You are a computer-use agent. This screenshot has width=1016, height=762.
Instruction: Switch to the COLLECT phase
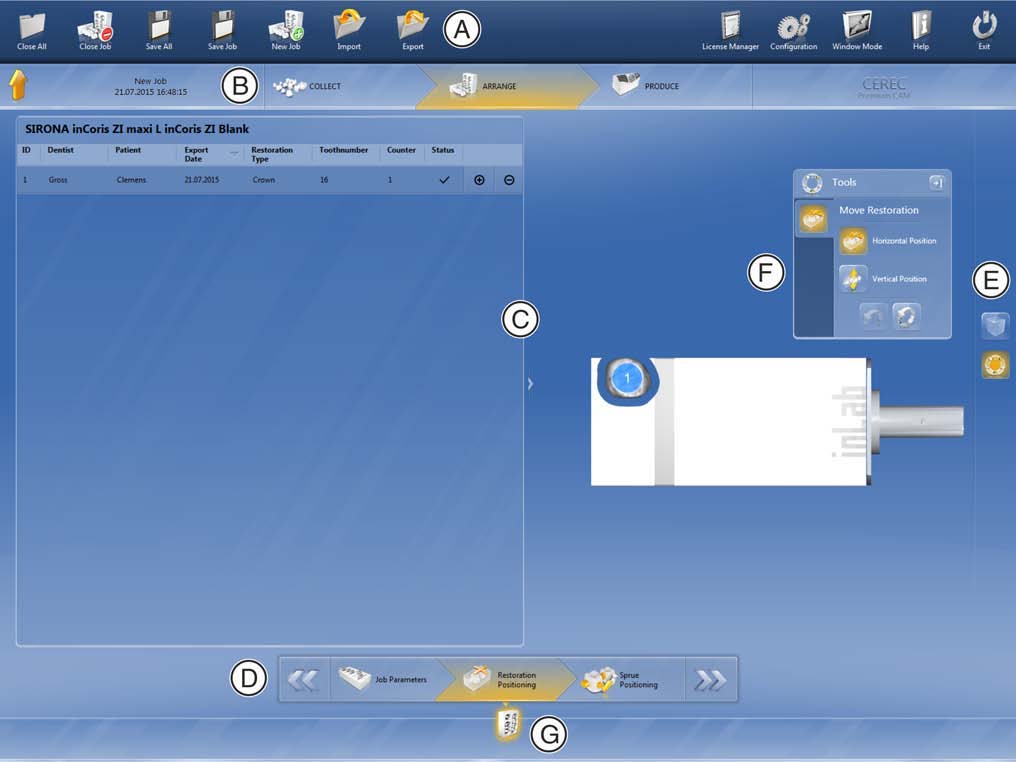click(307, 86)
